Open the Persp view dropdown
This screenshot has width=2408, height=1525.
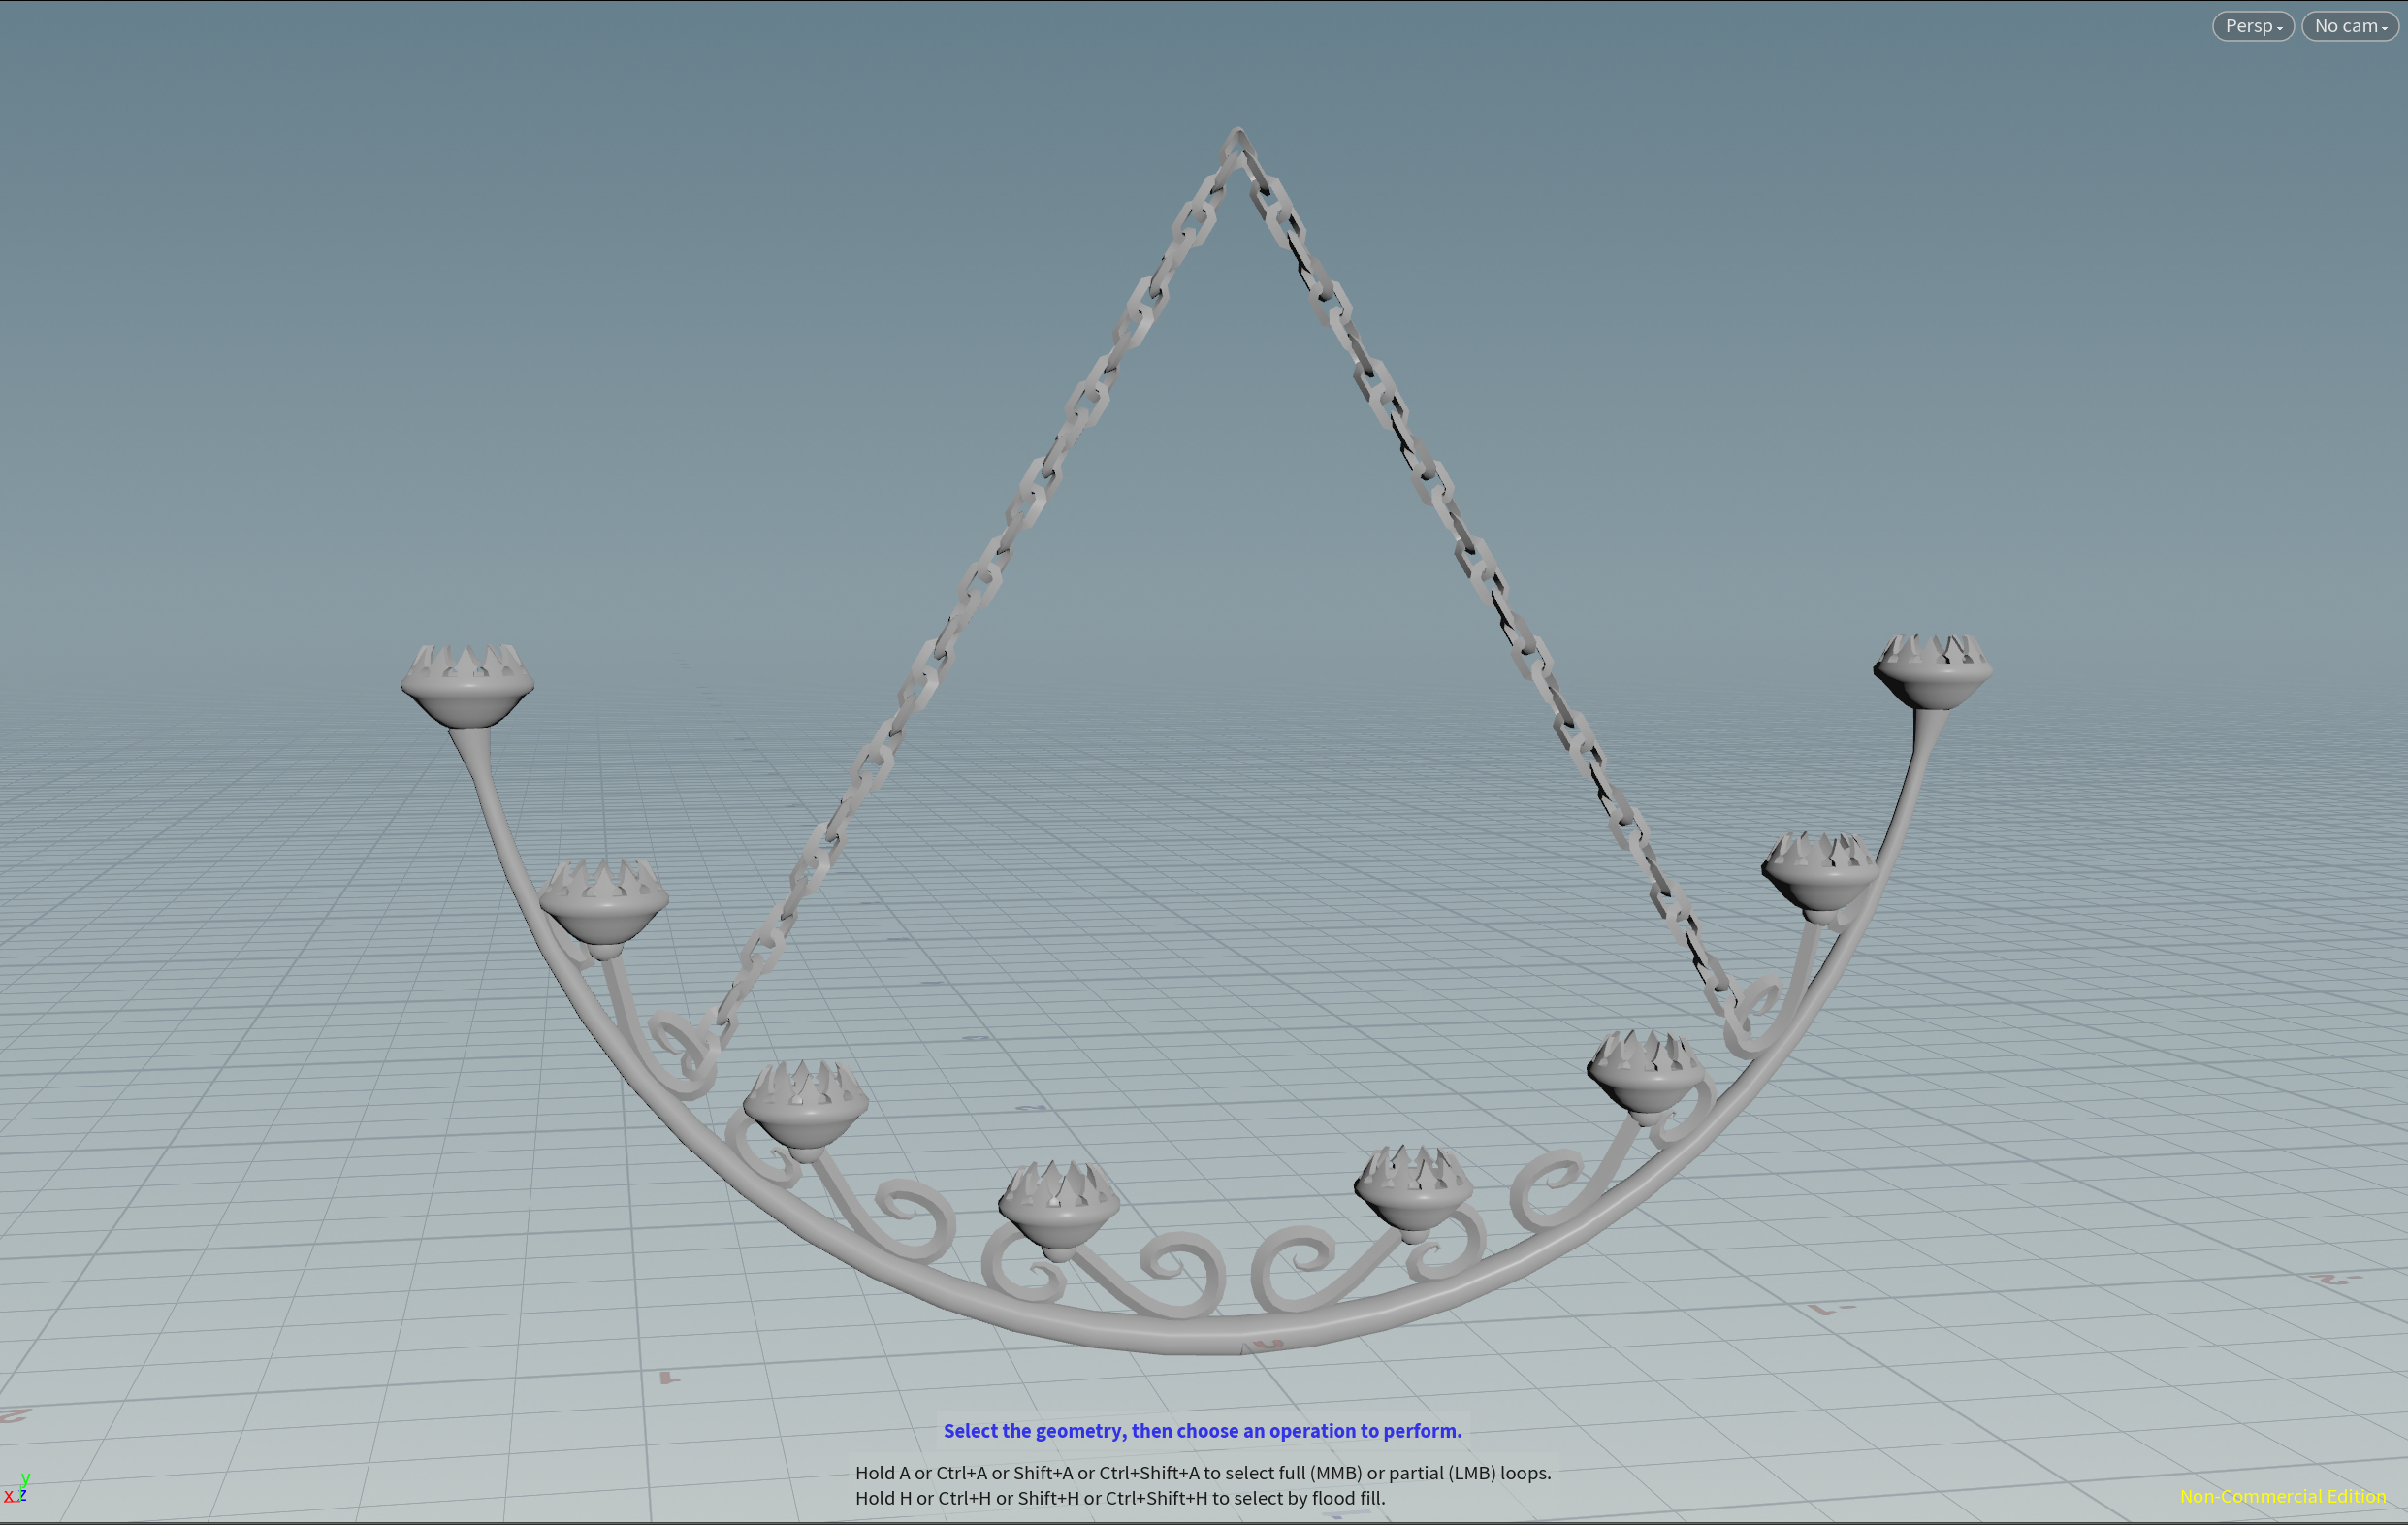point(2252,26)
